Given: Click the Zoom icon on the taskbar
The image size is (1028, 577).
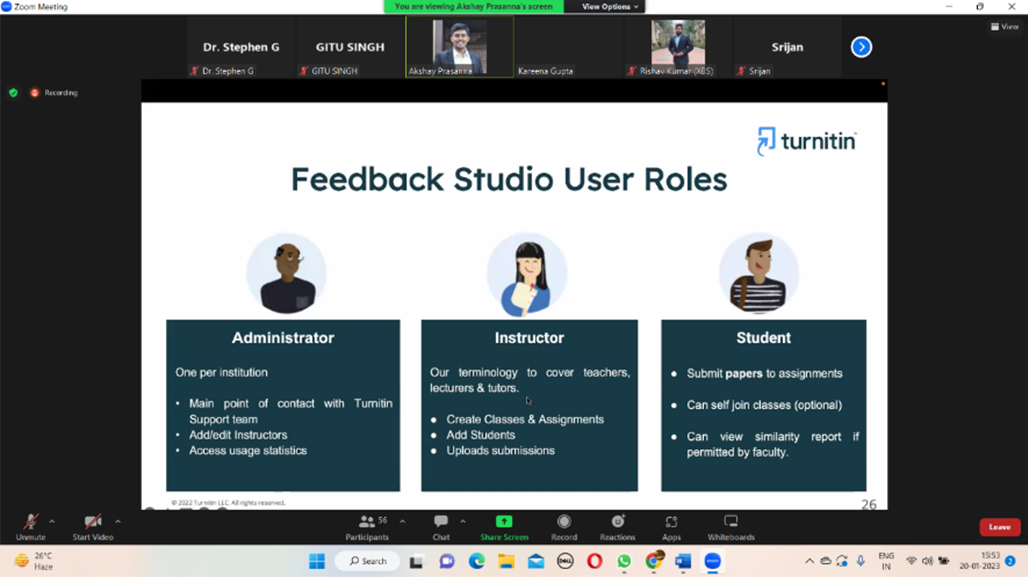Looking at the screenshot, I should [x=713, y=561].
